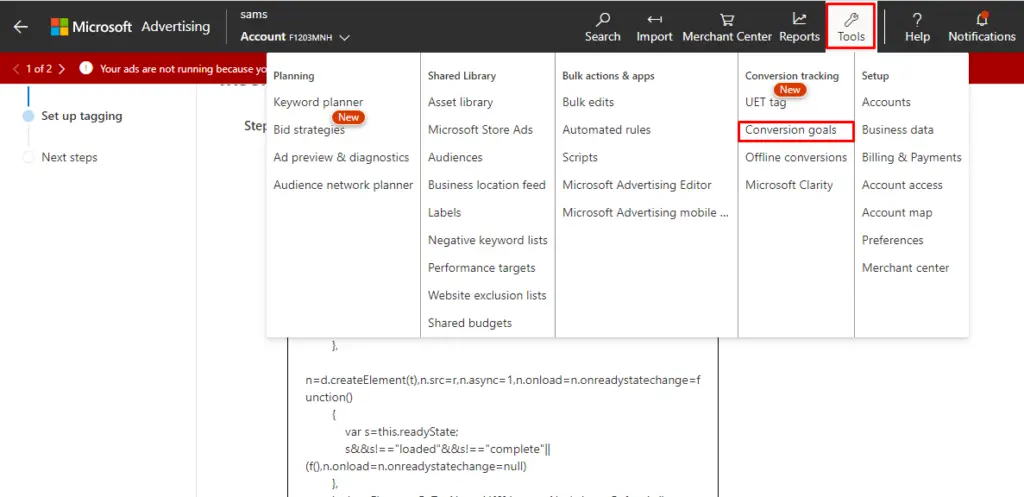Open the Import arrows icon
The image size is (1024, 497).
(654, 20)
